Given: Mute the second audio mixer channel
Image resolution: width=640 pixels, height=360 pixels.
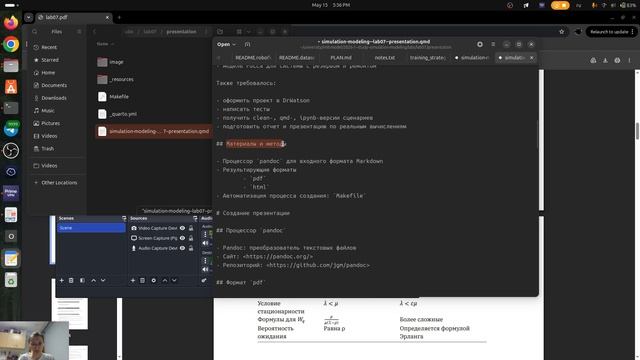Looking at the screenshot, I should [x=205, y=269].
